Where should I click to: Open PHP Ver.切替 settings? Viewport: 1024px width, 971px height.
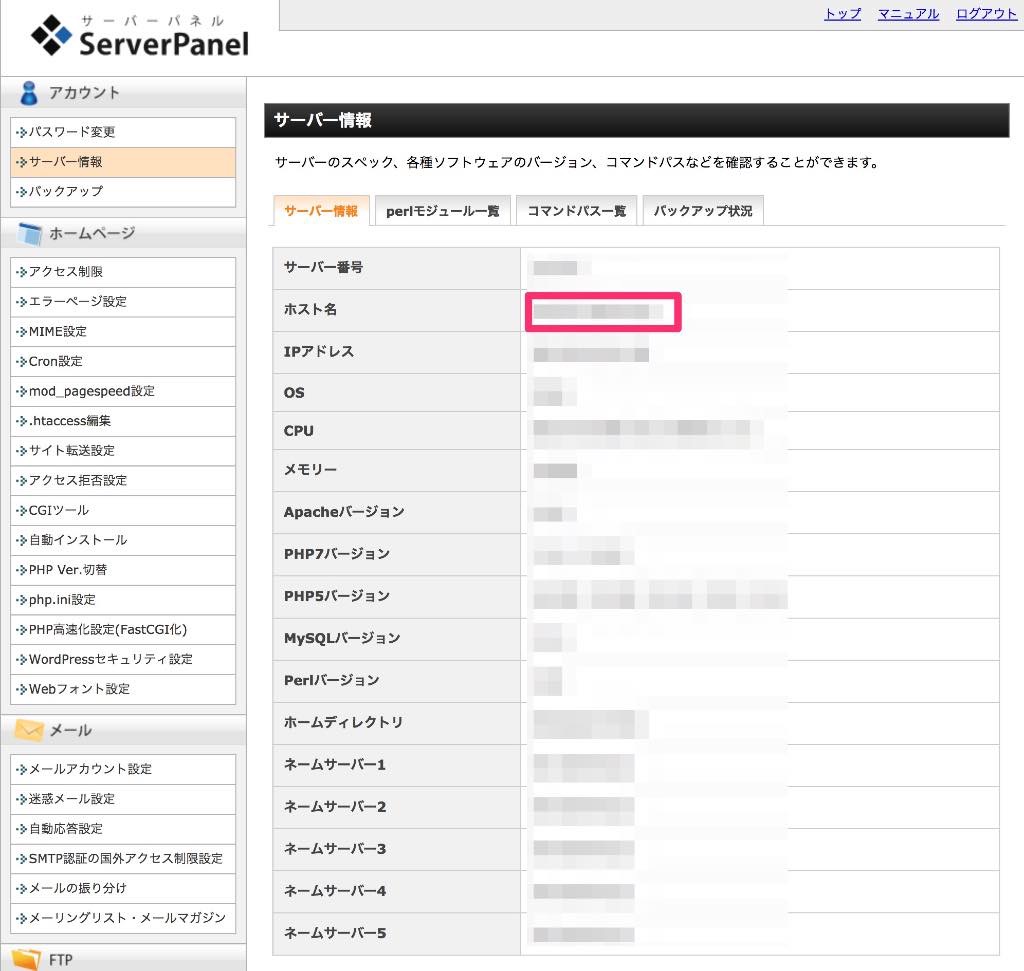(x=68, y=570)
